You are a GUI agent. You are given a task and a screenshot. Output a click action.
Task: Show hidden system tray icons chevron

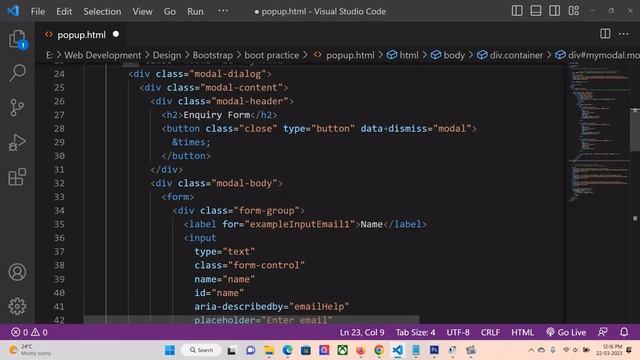point(531,350)
